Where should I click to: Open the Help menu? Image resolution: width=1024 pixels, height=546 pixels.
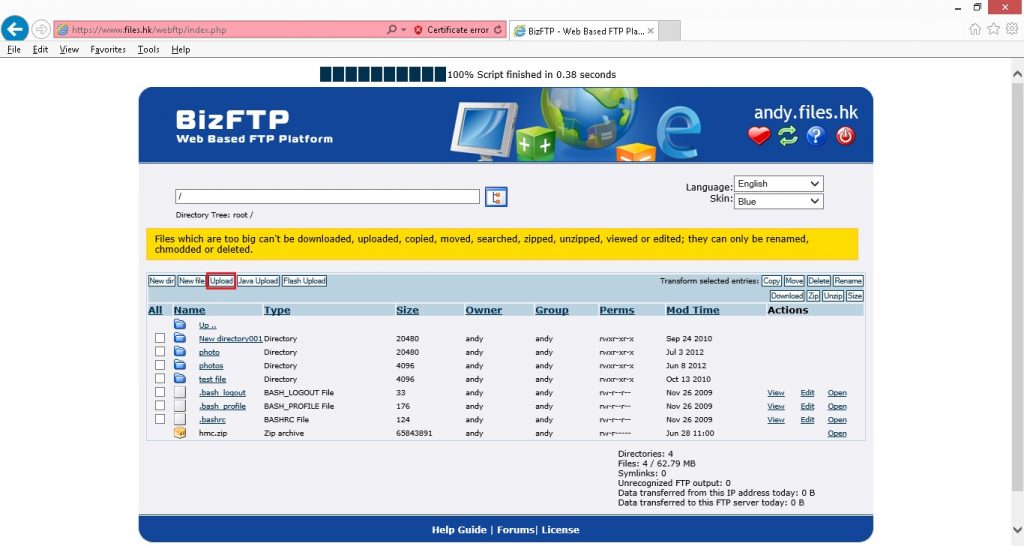(181, 50)
